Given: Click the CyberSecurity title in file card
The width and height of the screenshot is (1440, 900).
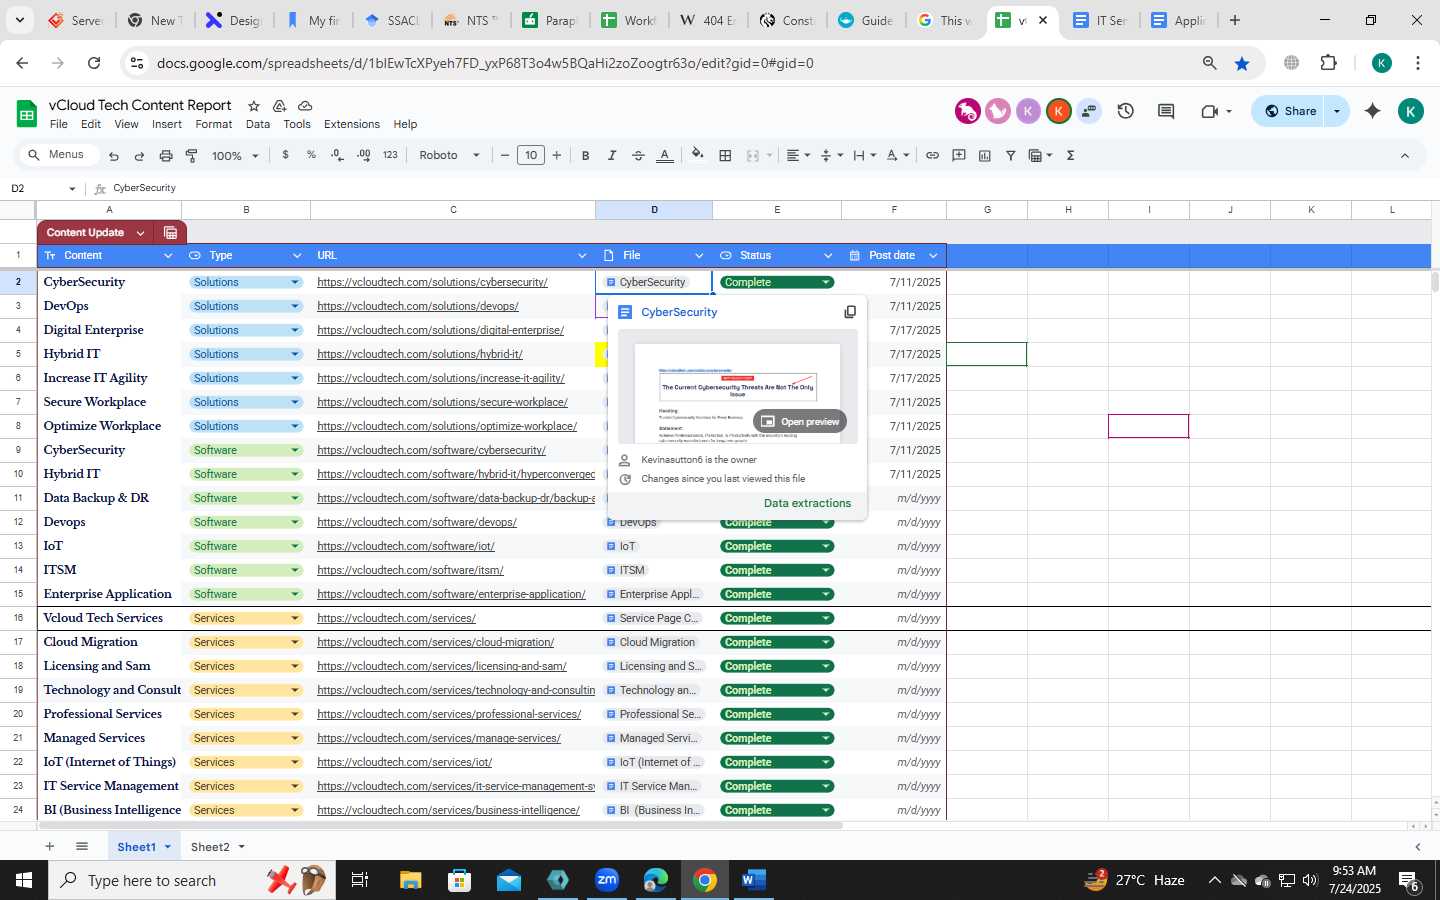Looking at the screenshot, I should [x=679, y=312].
